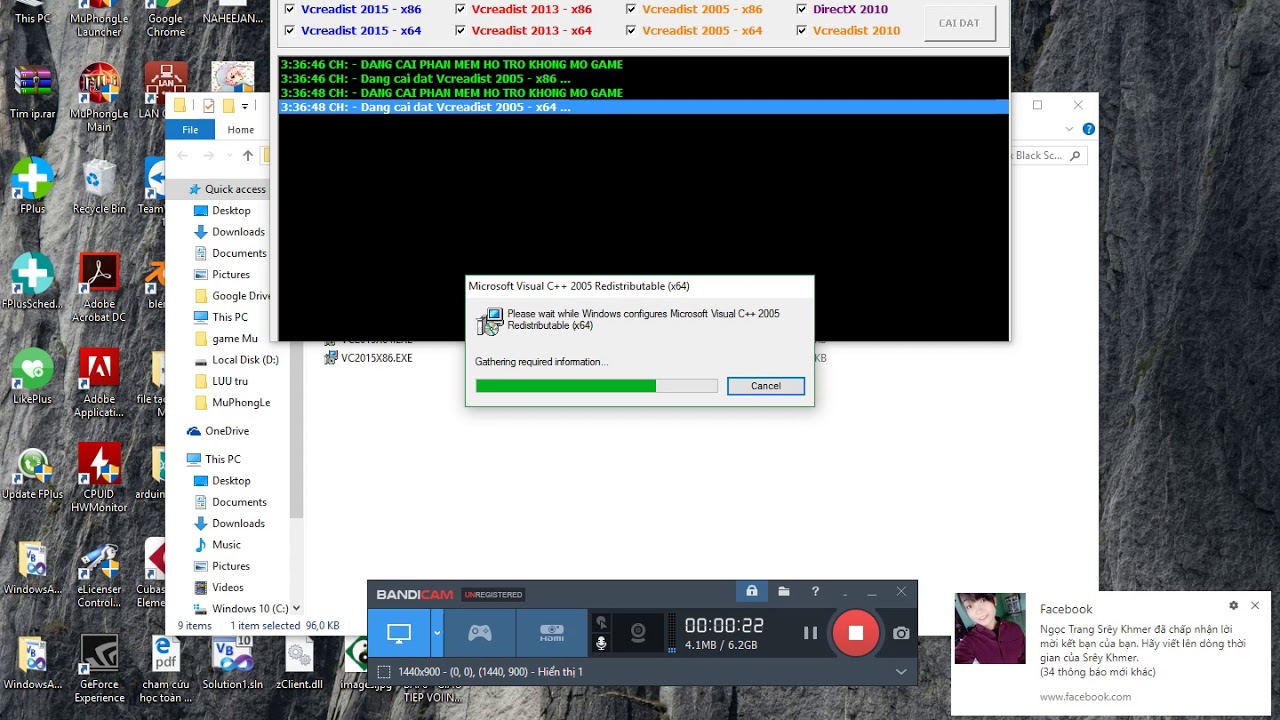Open Videos under This PC
This screenshot has height=720, width=1280.
[227, 587]
